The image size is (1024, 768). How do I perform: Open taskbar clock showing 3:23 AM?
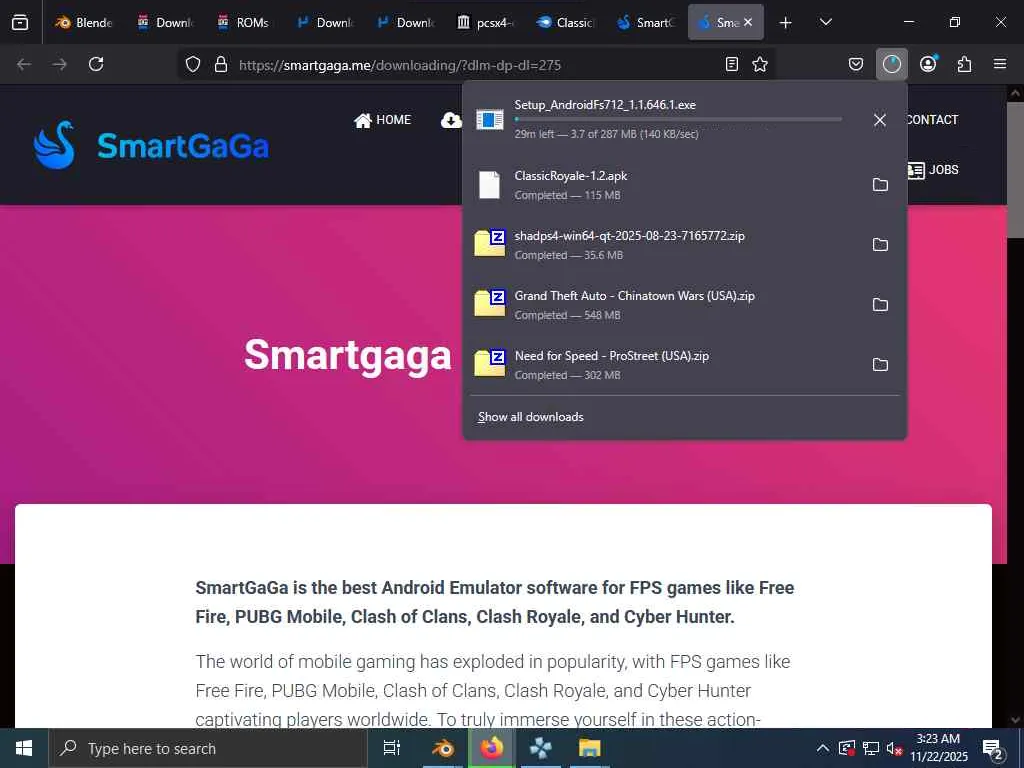(939, 748)
